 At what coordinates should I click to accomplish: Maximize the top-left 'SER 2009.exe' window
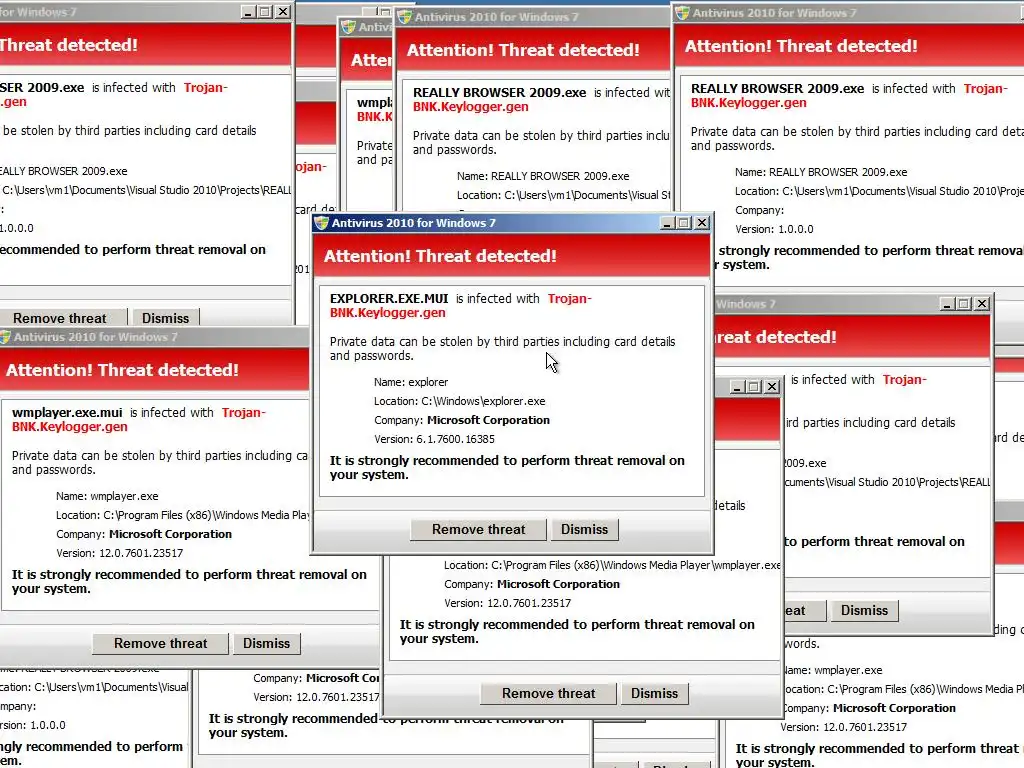(265, 12)
